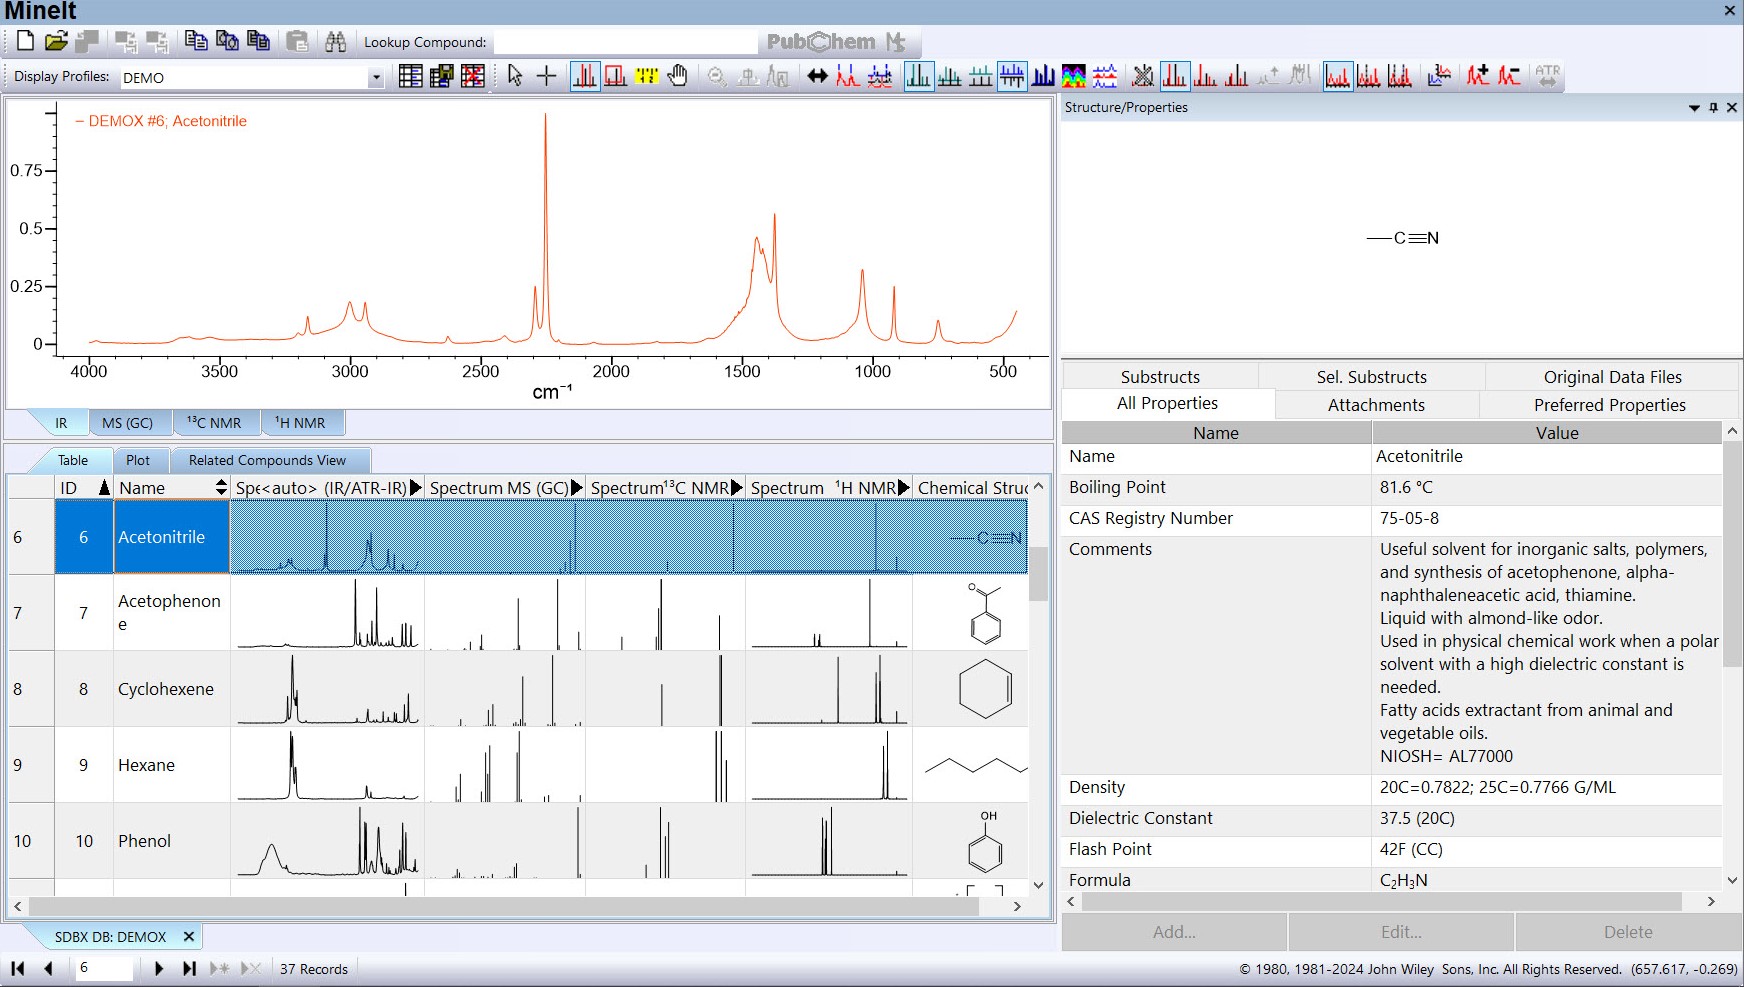The width and height of the screenshot is (1744, 987).
Task: Click the Lookup Compound input field
Action: [x=625, y=42]
